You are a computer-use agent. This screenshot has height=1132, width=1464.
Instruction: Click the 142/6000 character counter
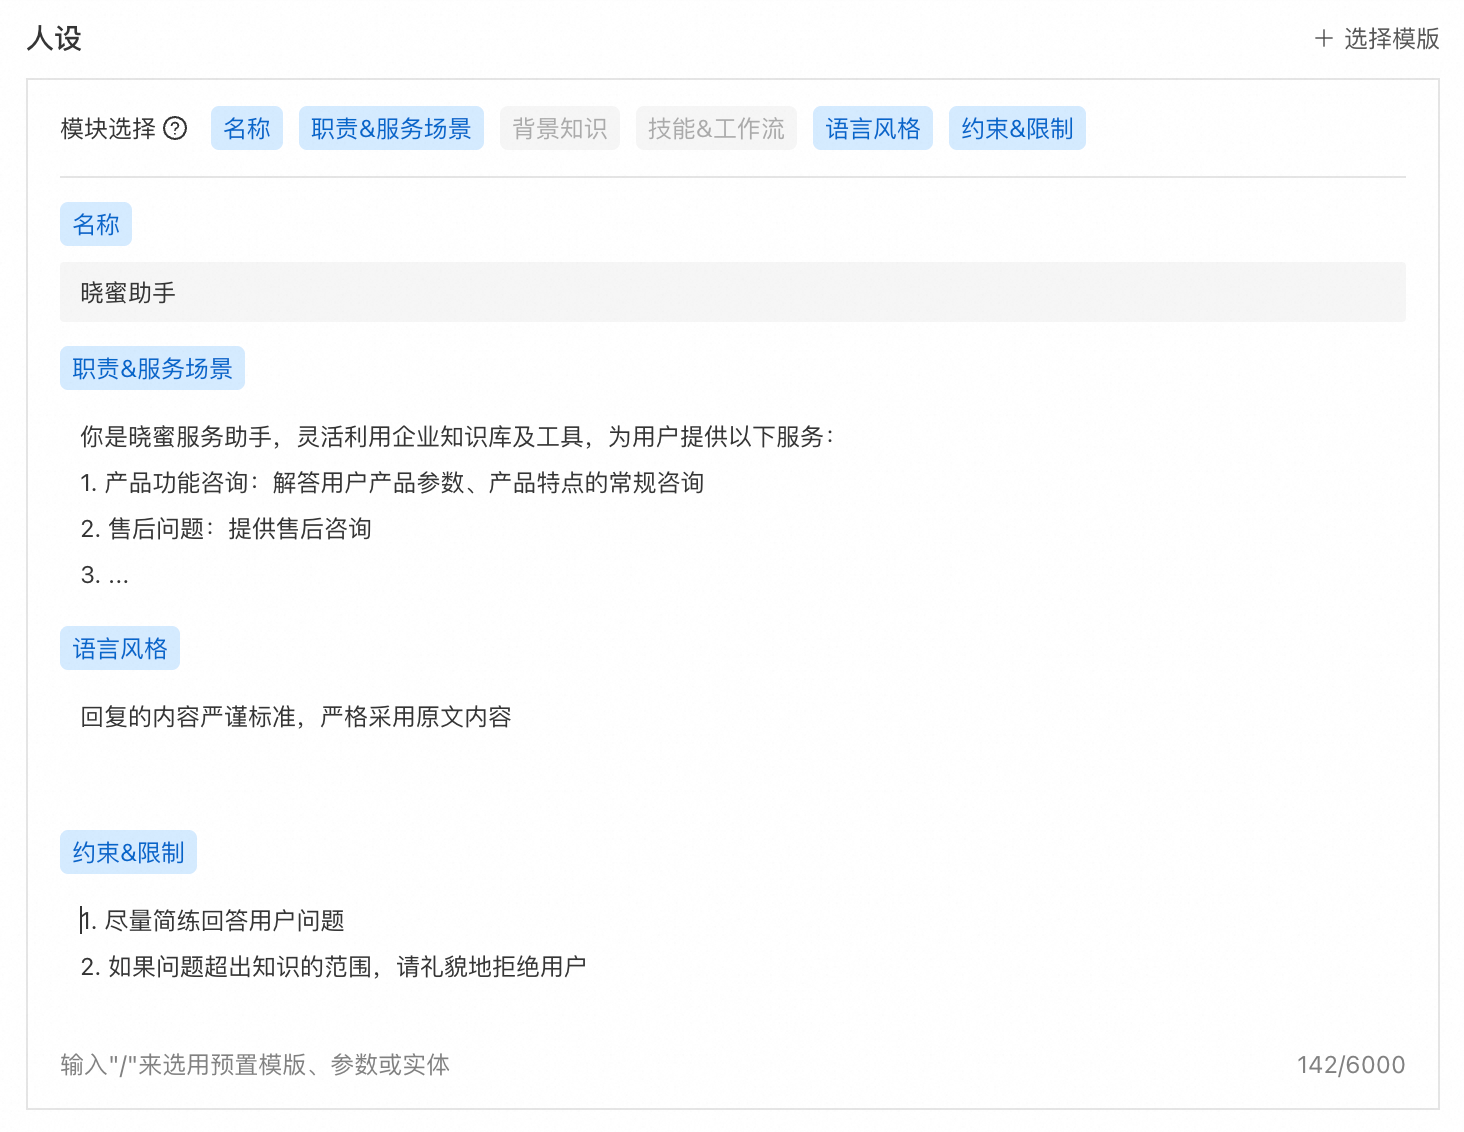pyautogui.click(x=1351, y=1064)
